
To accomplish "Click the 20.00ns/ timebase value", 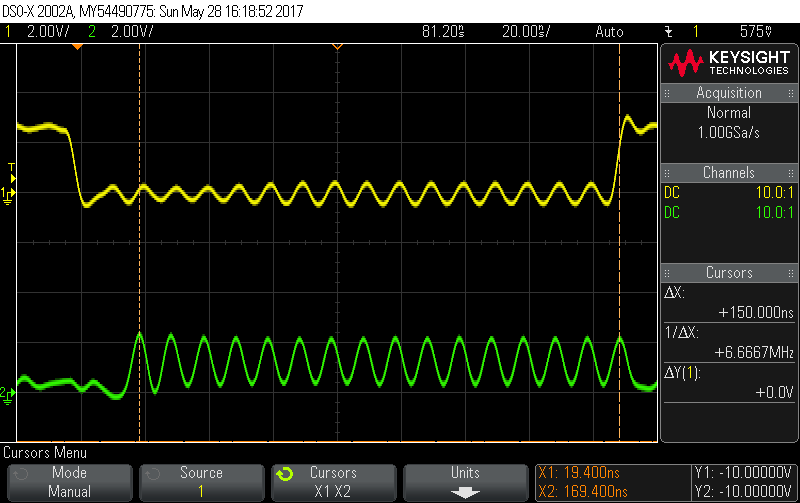I will 526,32.
